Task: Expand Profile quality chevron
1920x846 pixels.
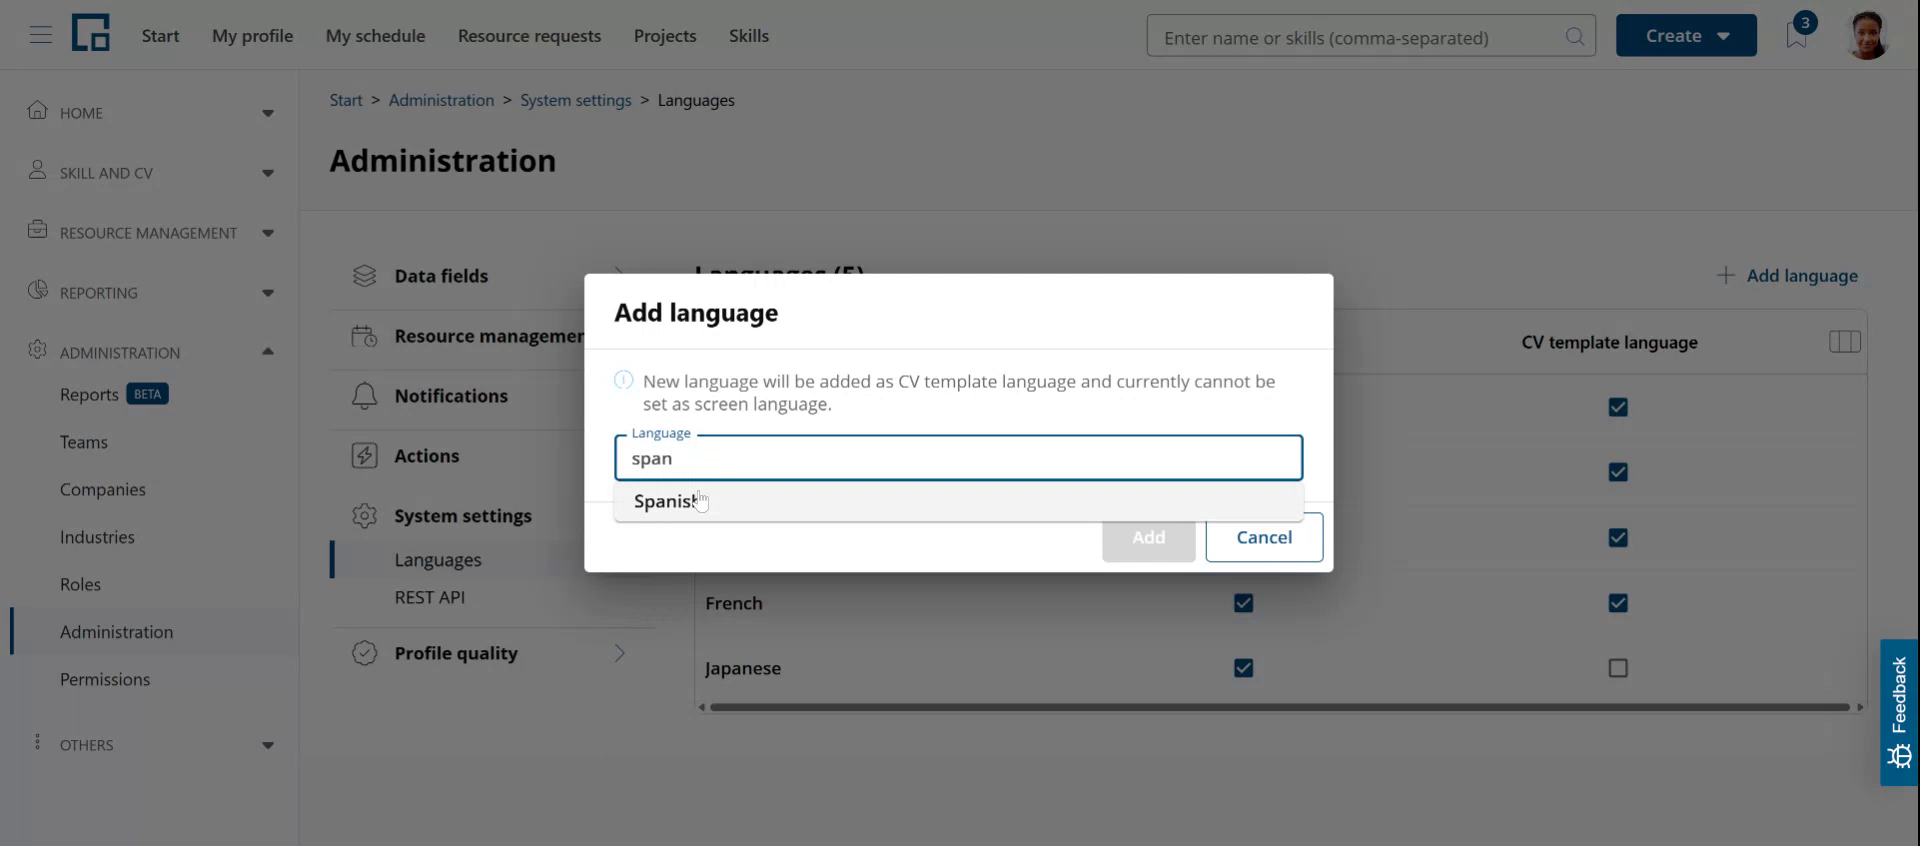Action: tap(619, 653)
